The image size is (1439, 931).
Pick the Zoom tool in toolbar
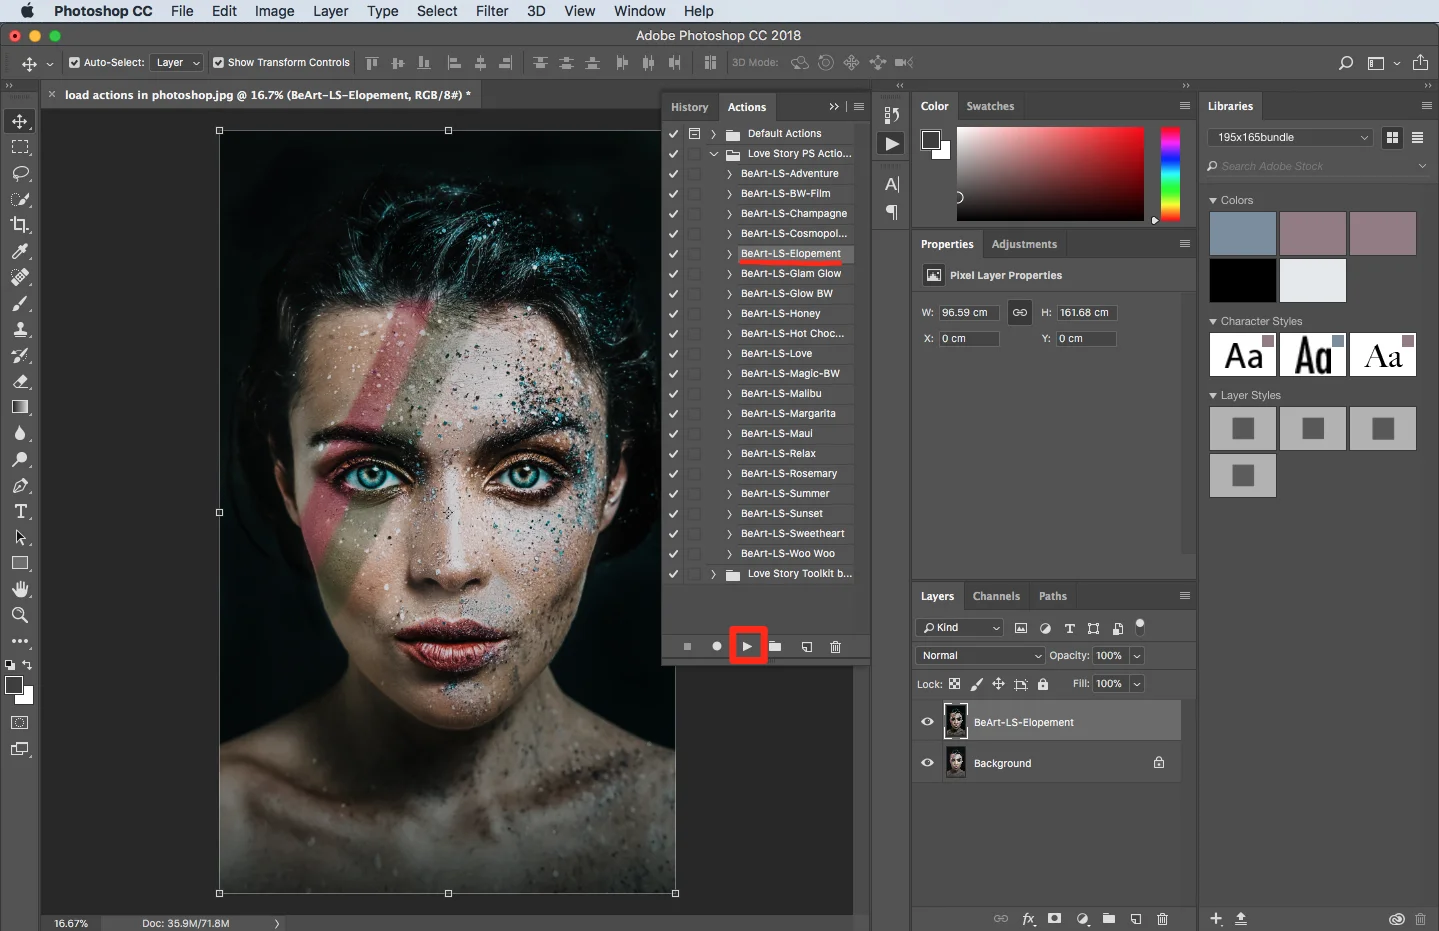tap(20, 616)
